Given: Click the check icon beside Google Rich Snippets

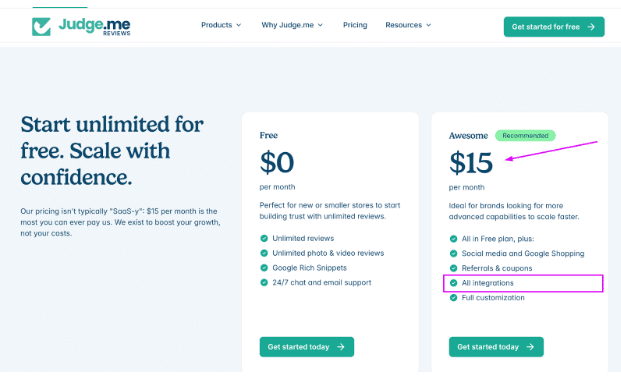Looking at the screenshot, I should point(264,268).
